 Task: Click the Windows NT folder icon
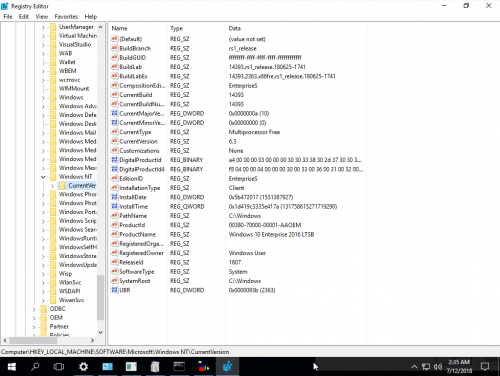[53, 177]
